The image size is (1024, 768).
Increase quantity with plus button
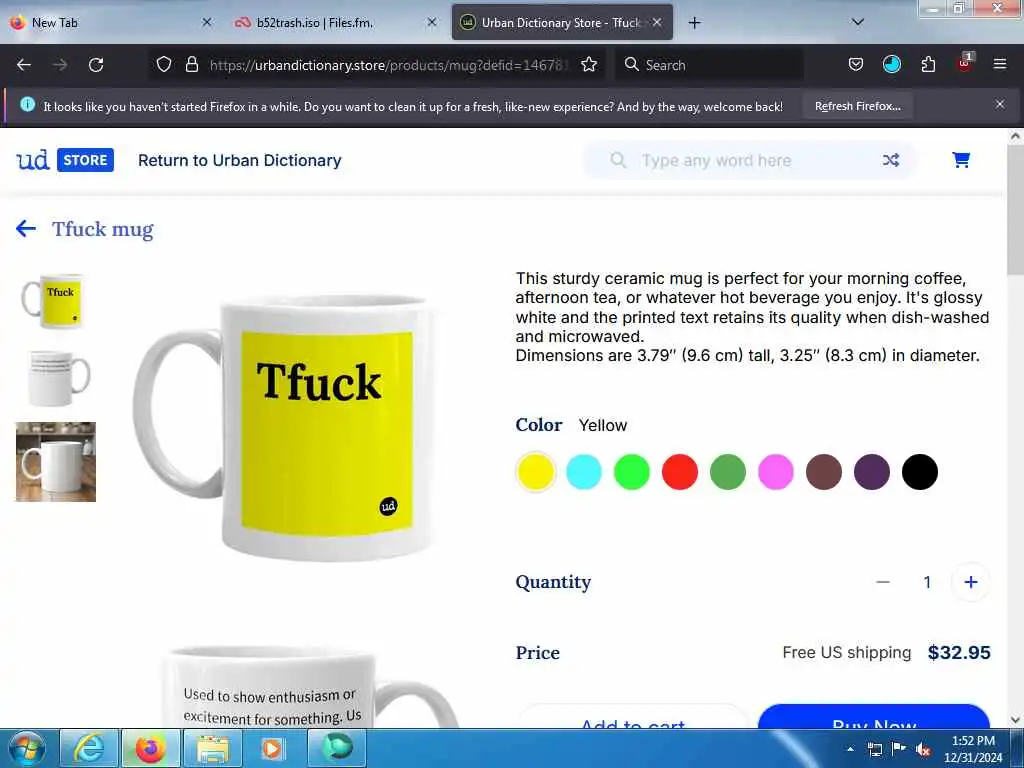(971, 582)
